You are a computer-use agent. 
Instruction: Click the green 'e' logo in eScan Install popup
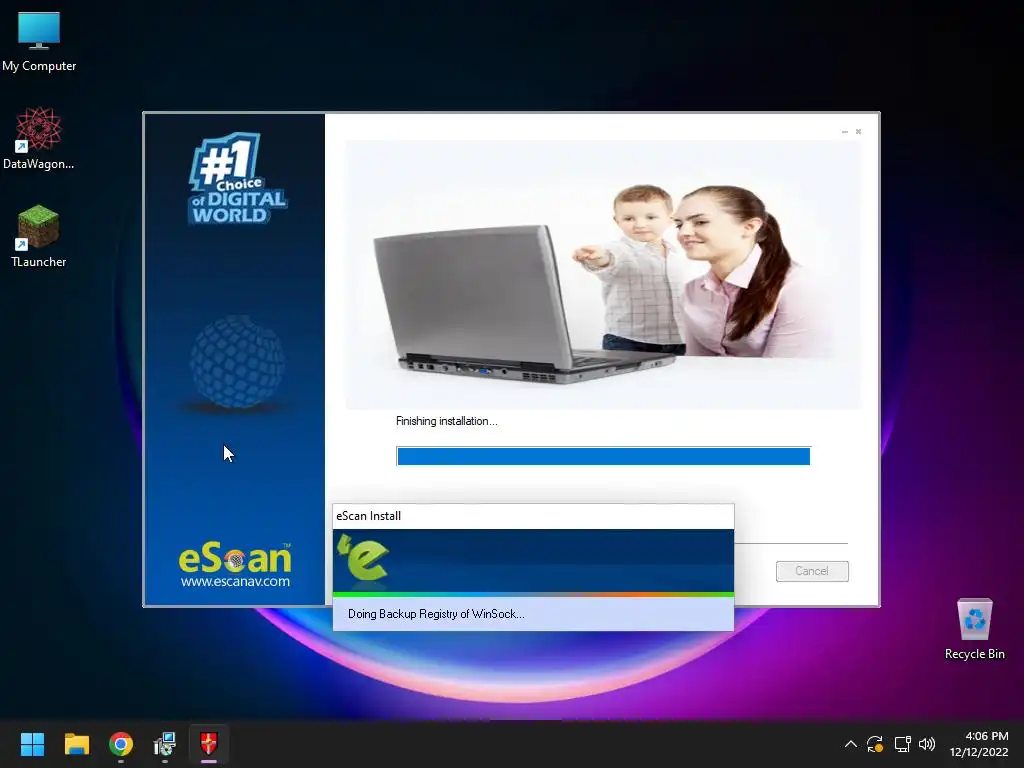tap(363, 557)
